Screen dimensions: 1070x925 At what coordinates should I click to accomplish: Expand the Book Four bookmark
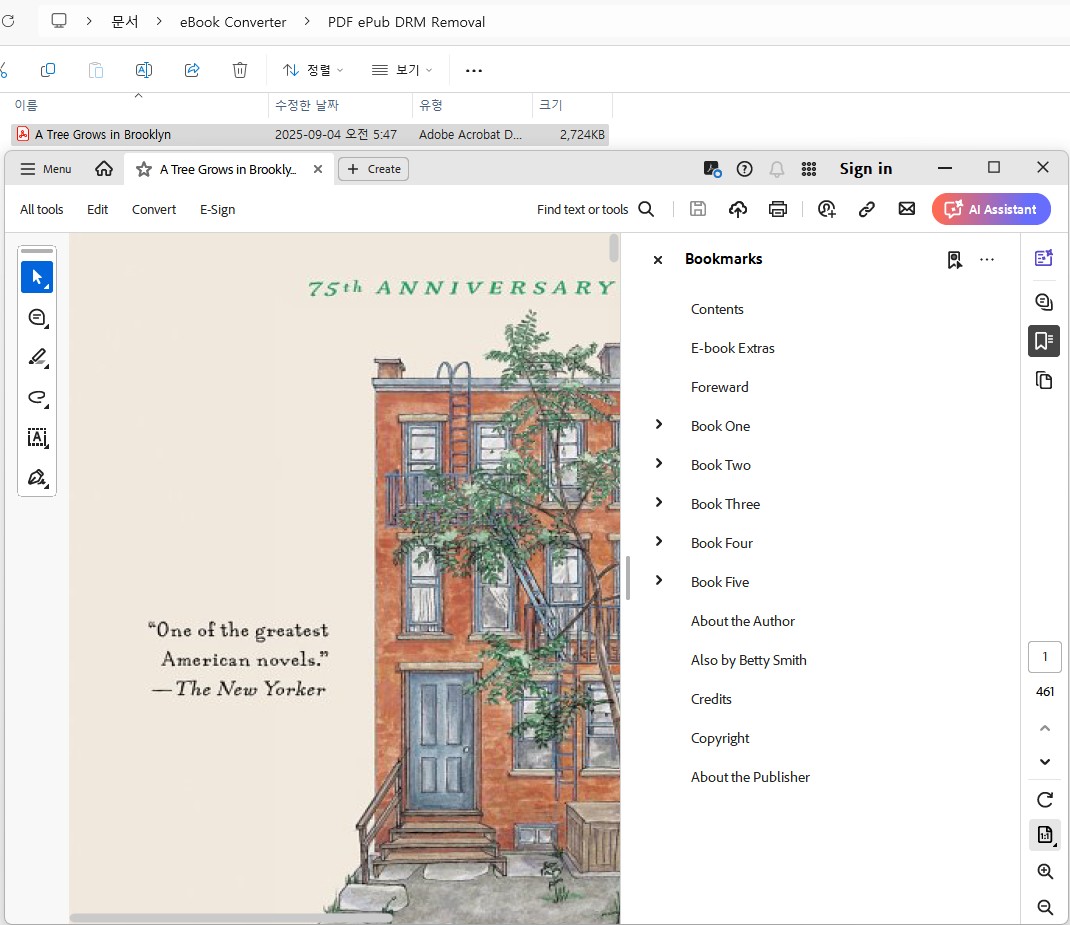659,541
